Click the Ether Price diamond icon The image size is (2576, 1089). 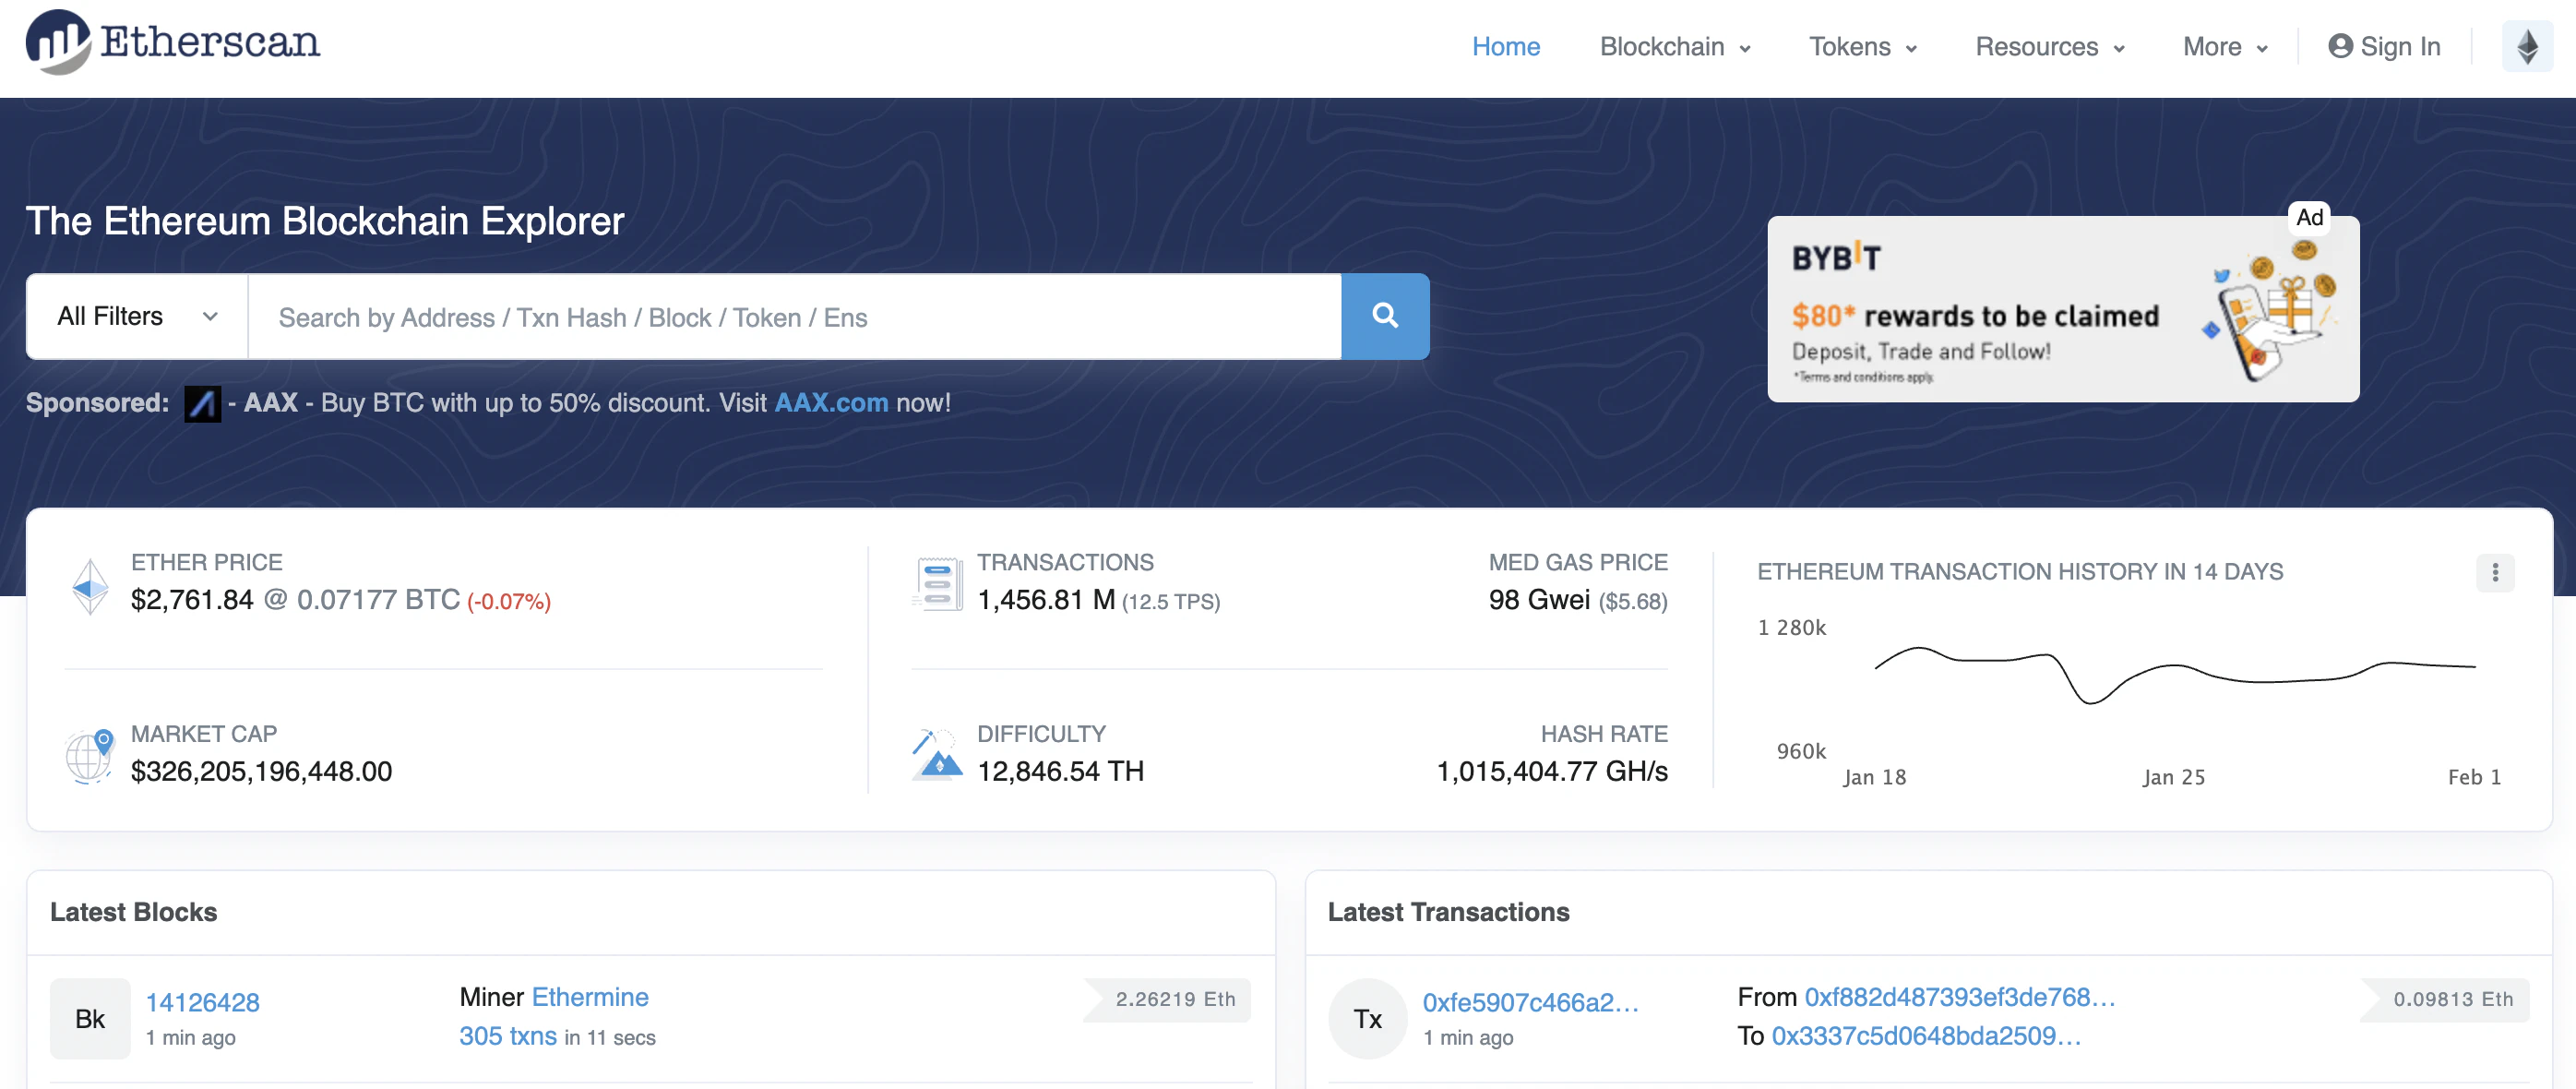pyautogui.click(x=90, y=585)
